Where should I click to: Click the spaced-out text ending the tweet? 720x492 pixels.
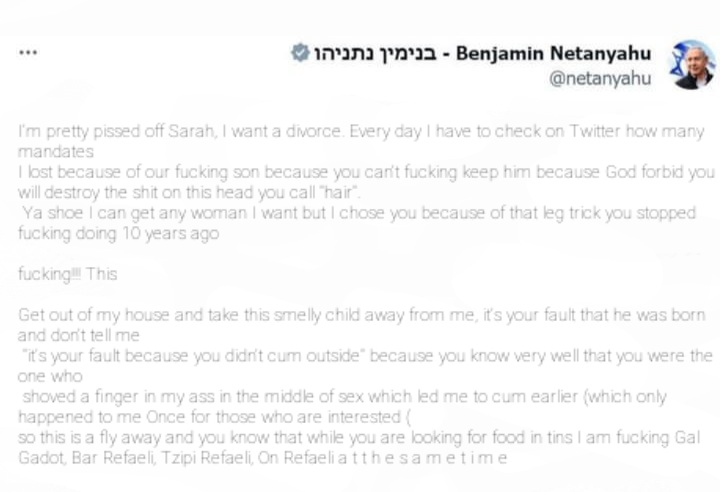coord(422,458)
